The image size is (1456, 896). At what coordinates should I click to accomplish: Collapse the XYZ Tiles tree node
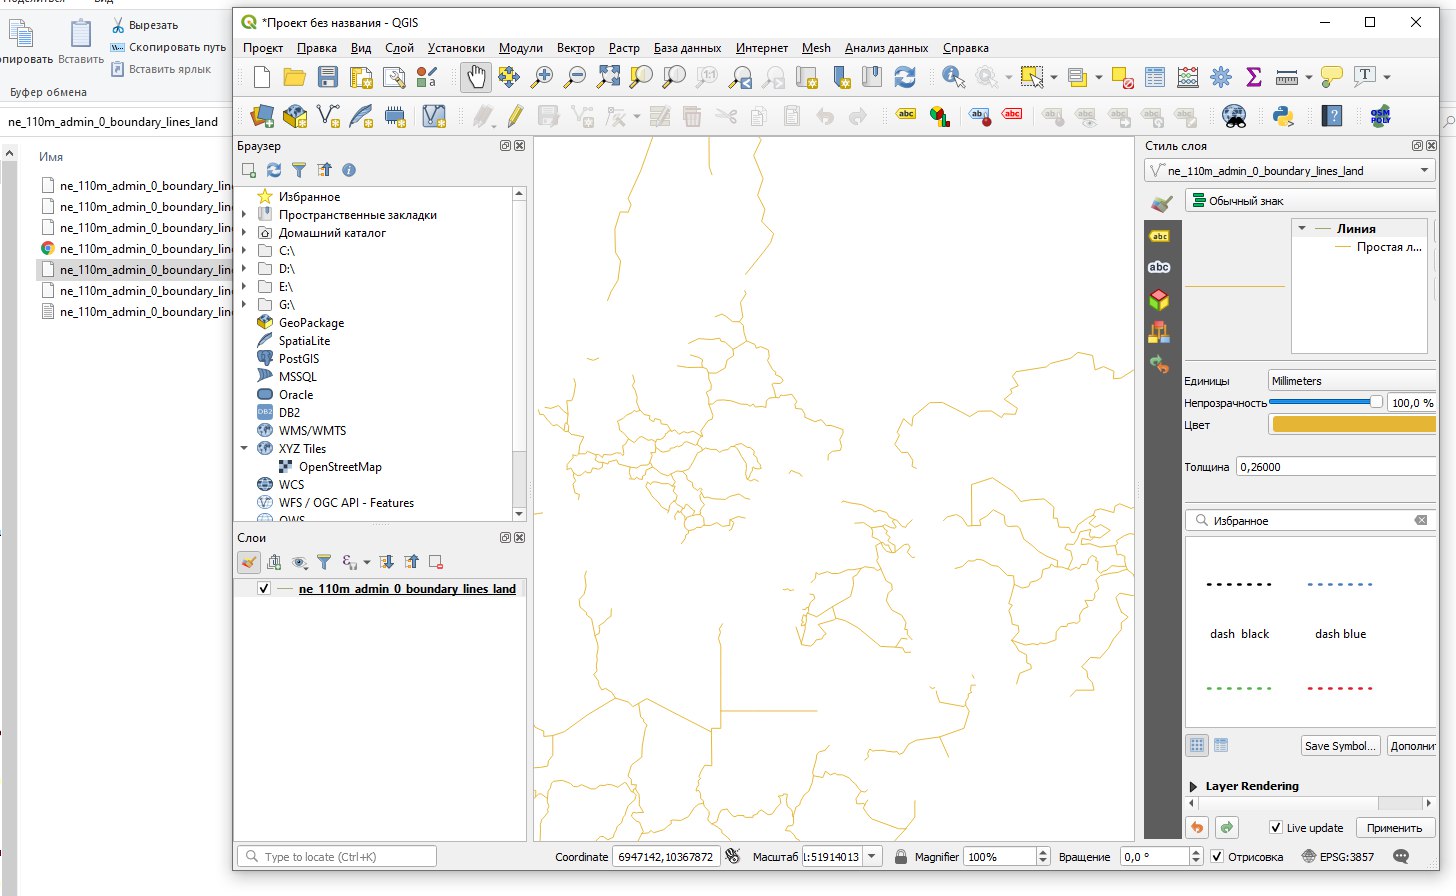coord(244,449)
